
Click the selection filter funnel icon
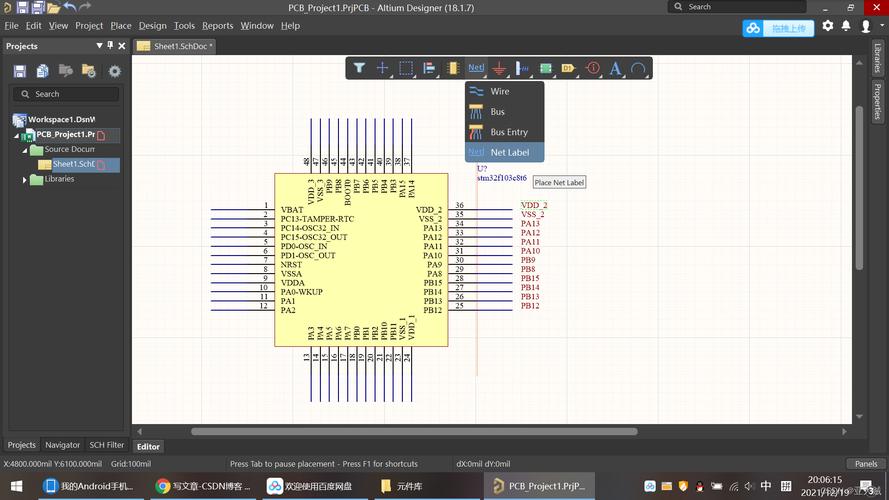pos(359,68)
